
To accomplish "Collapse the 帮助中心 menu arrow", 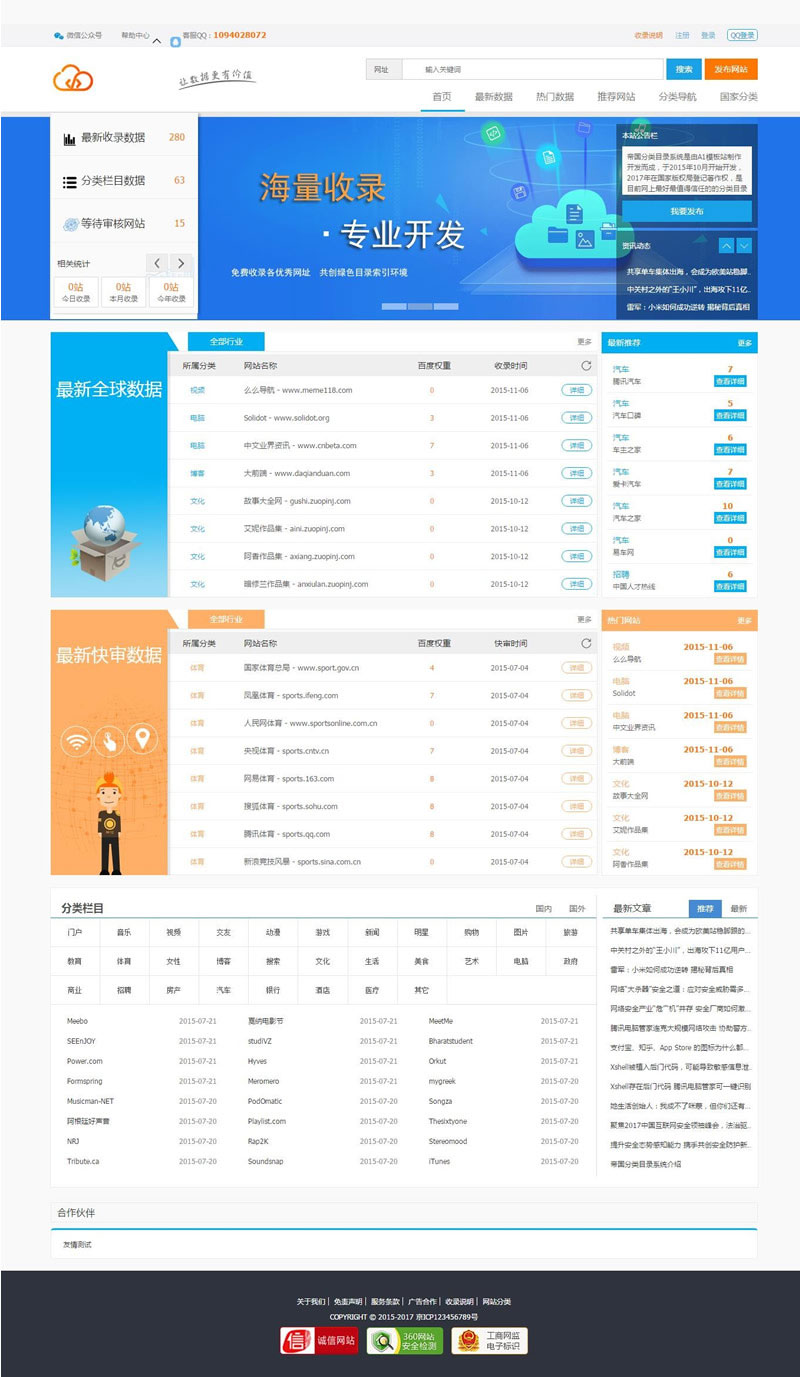I will pyautogui.click(x=156, y=39).
